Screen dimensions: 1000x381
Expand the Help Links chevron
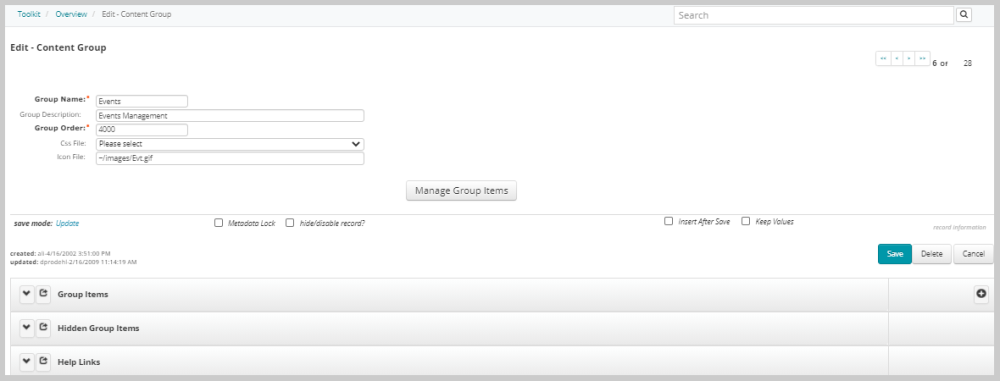point(26,362)
